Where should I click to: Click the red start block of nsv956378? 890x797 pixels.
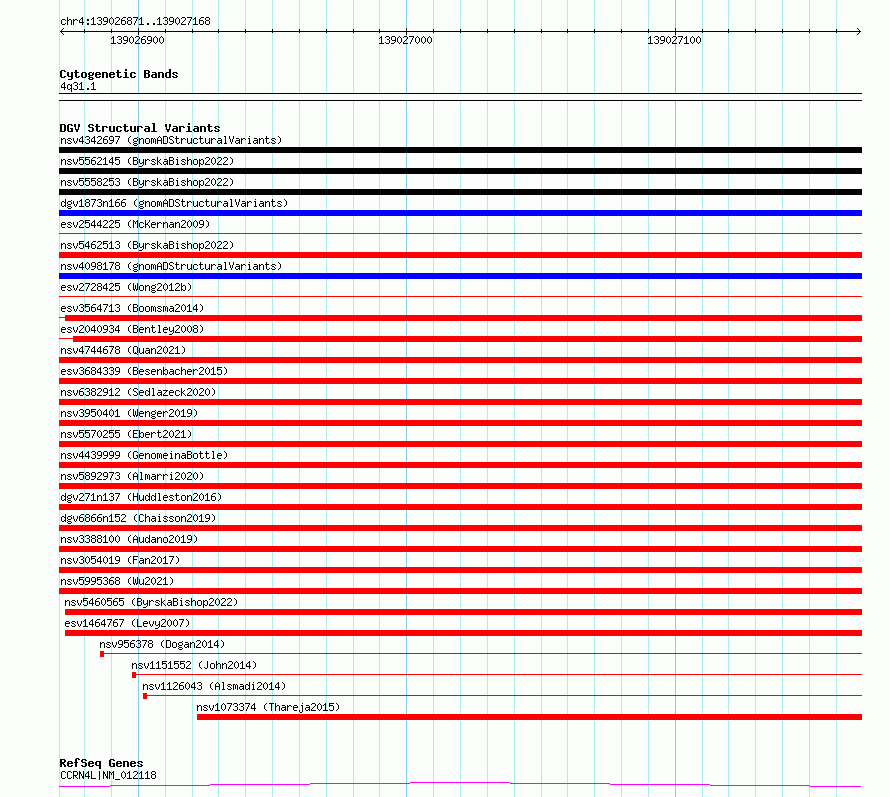[102, 654]
